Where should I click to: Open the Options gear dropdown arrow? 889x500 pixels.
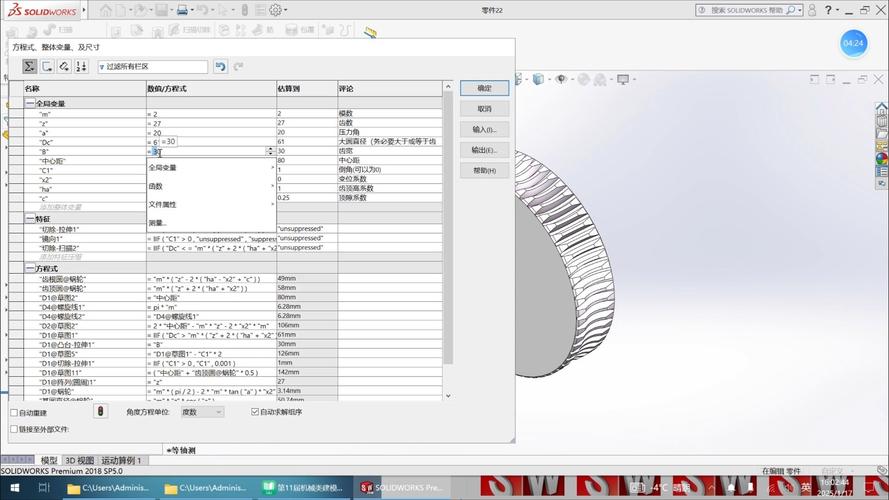tap(285, 10)
